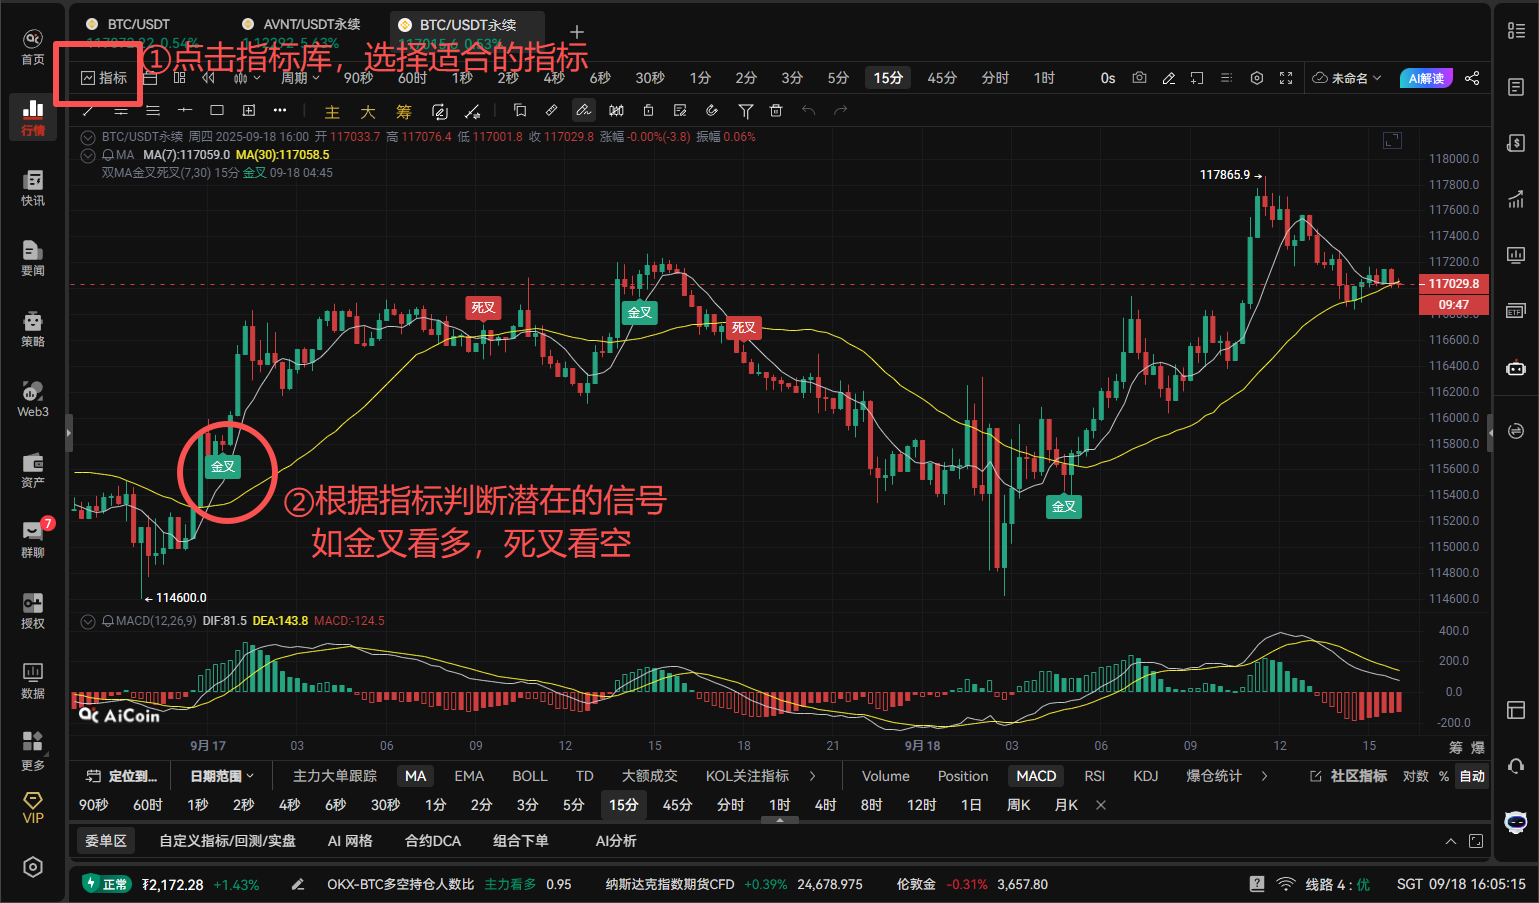This screenshot has height=903, width=1539.
Task: Click the screenshot camera icon
Action: [x=1139, y=78]
